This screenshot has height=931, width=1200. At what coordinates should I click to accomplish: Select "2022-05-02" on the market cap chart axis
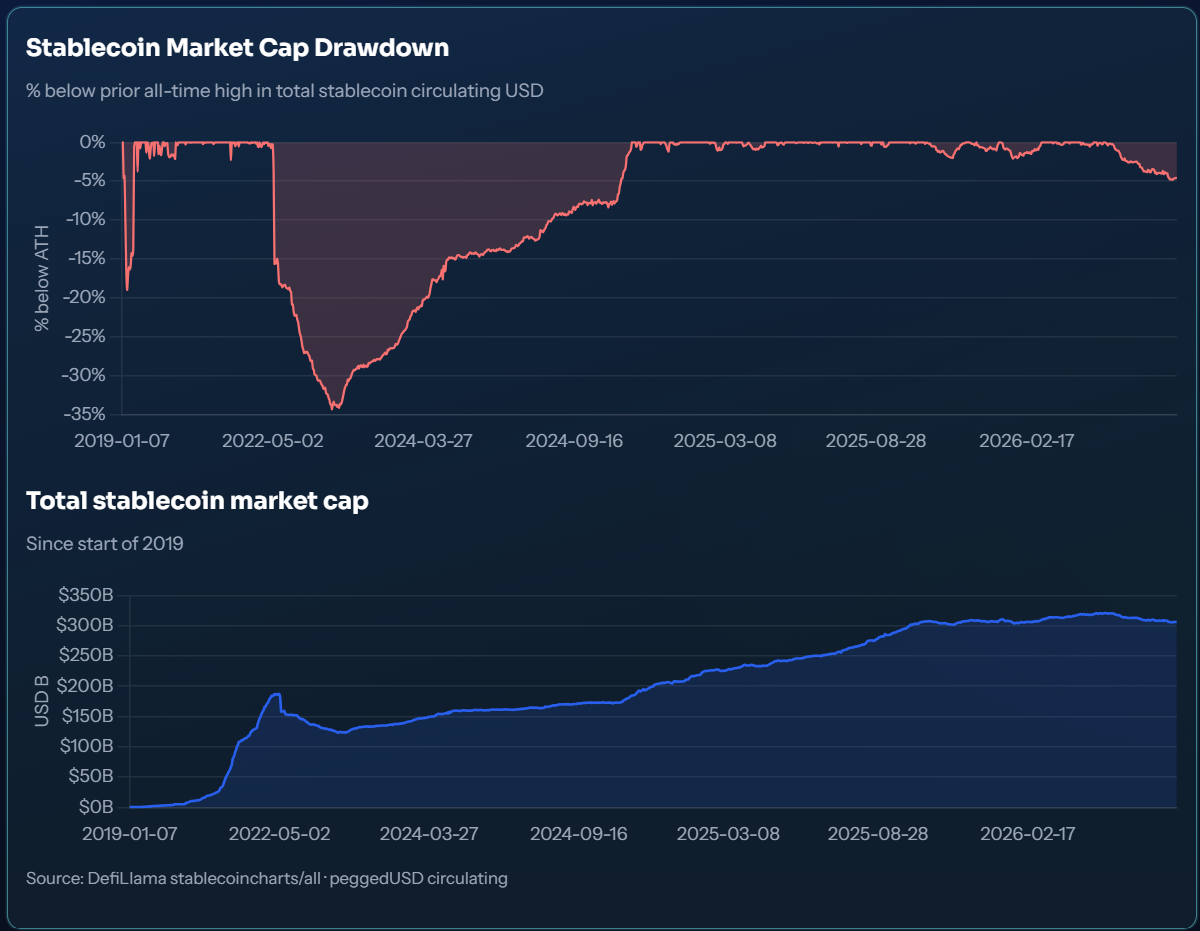280,834
